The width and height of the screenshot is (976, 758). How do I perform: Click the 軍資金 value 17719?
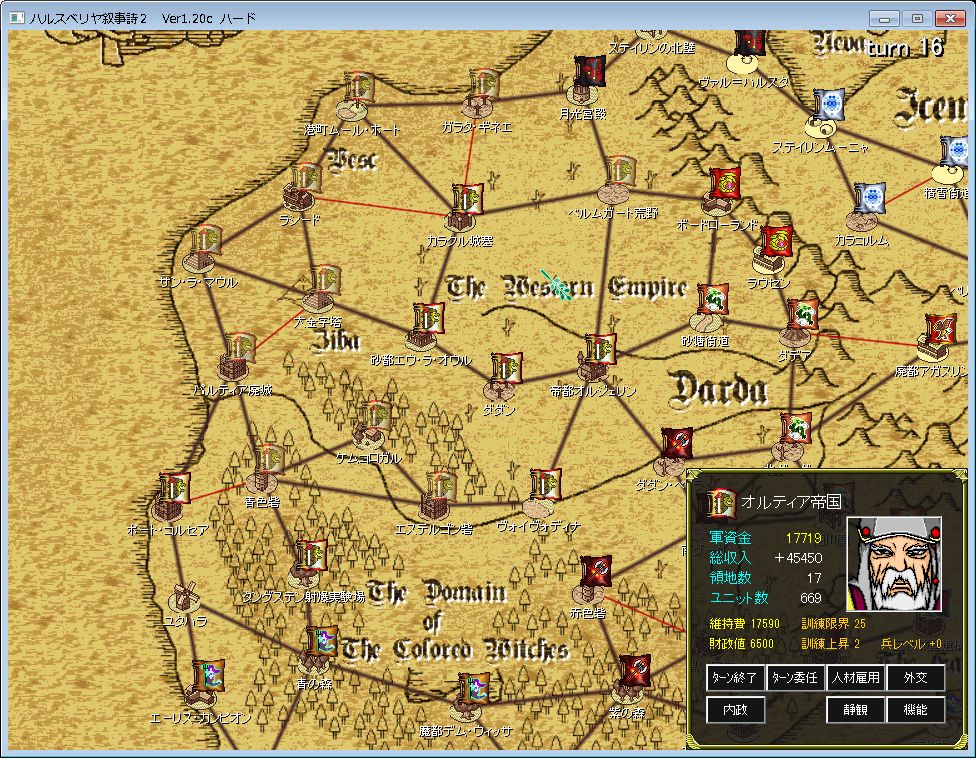tap(804, 538)
